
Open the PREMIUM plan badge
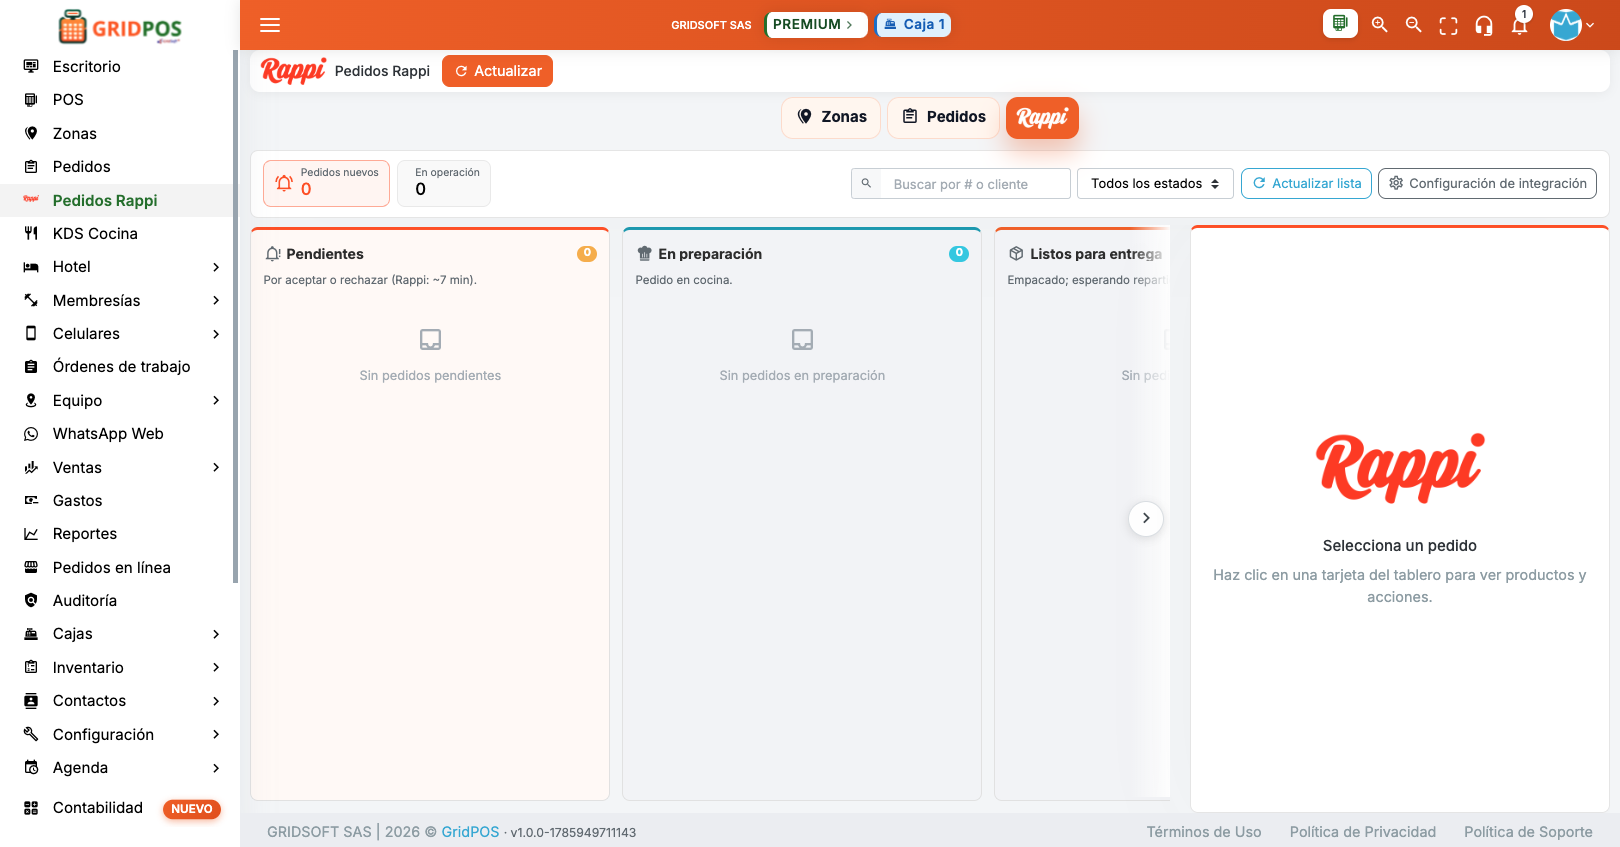pyautogui.click(x=816, y=25)
